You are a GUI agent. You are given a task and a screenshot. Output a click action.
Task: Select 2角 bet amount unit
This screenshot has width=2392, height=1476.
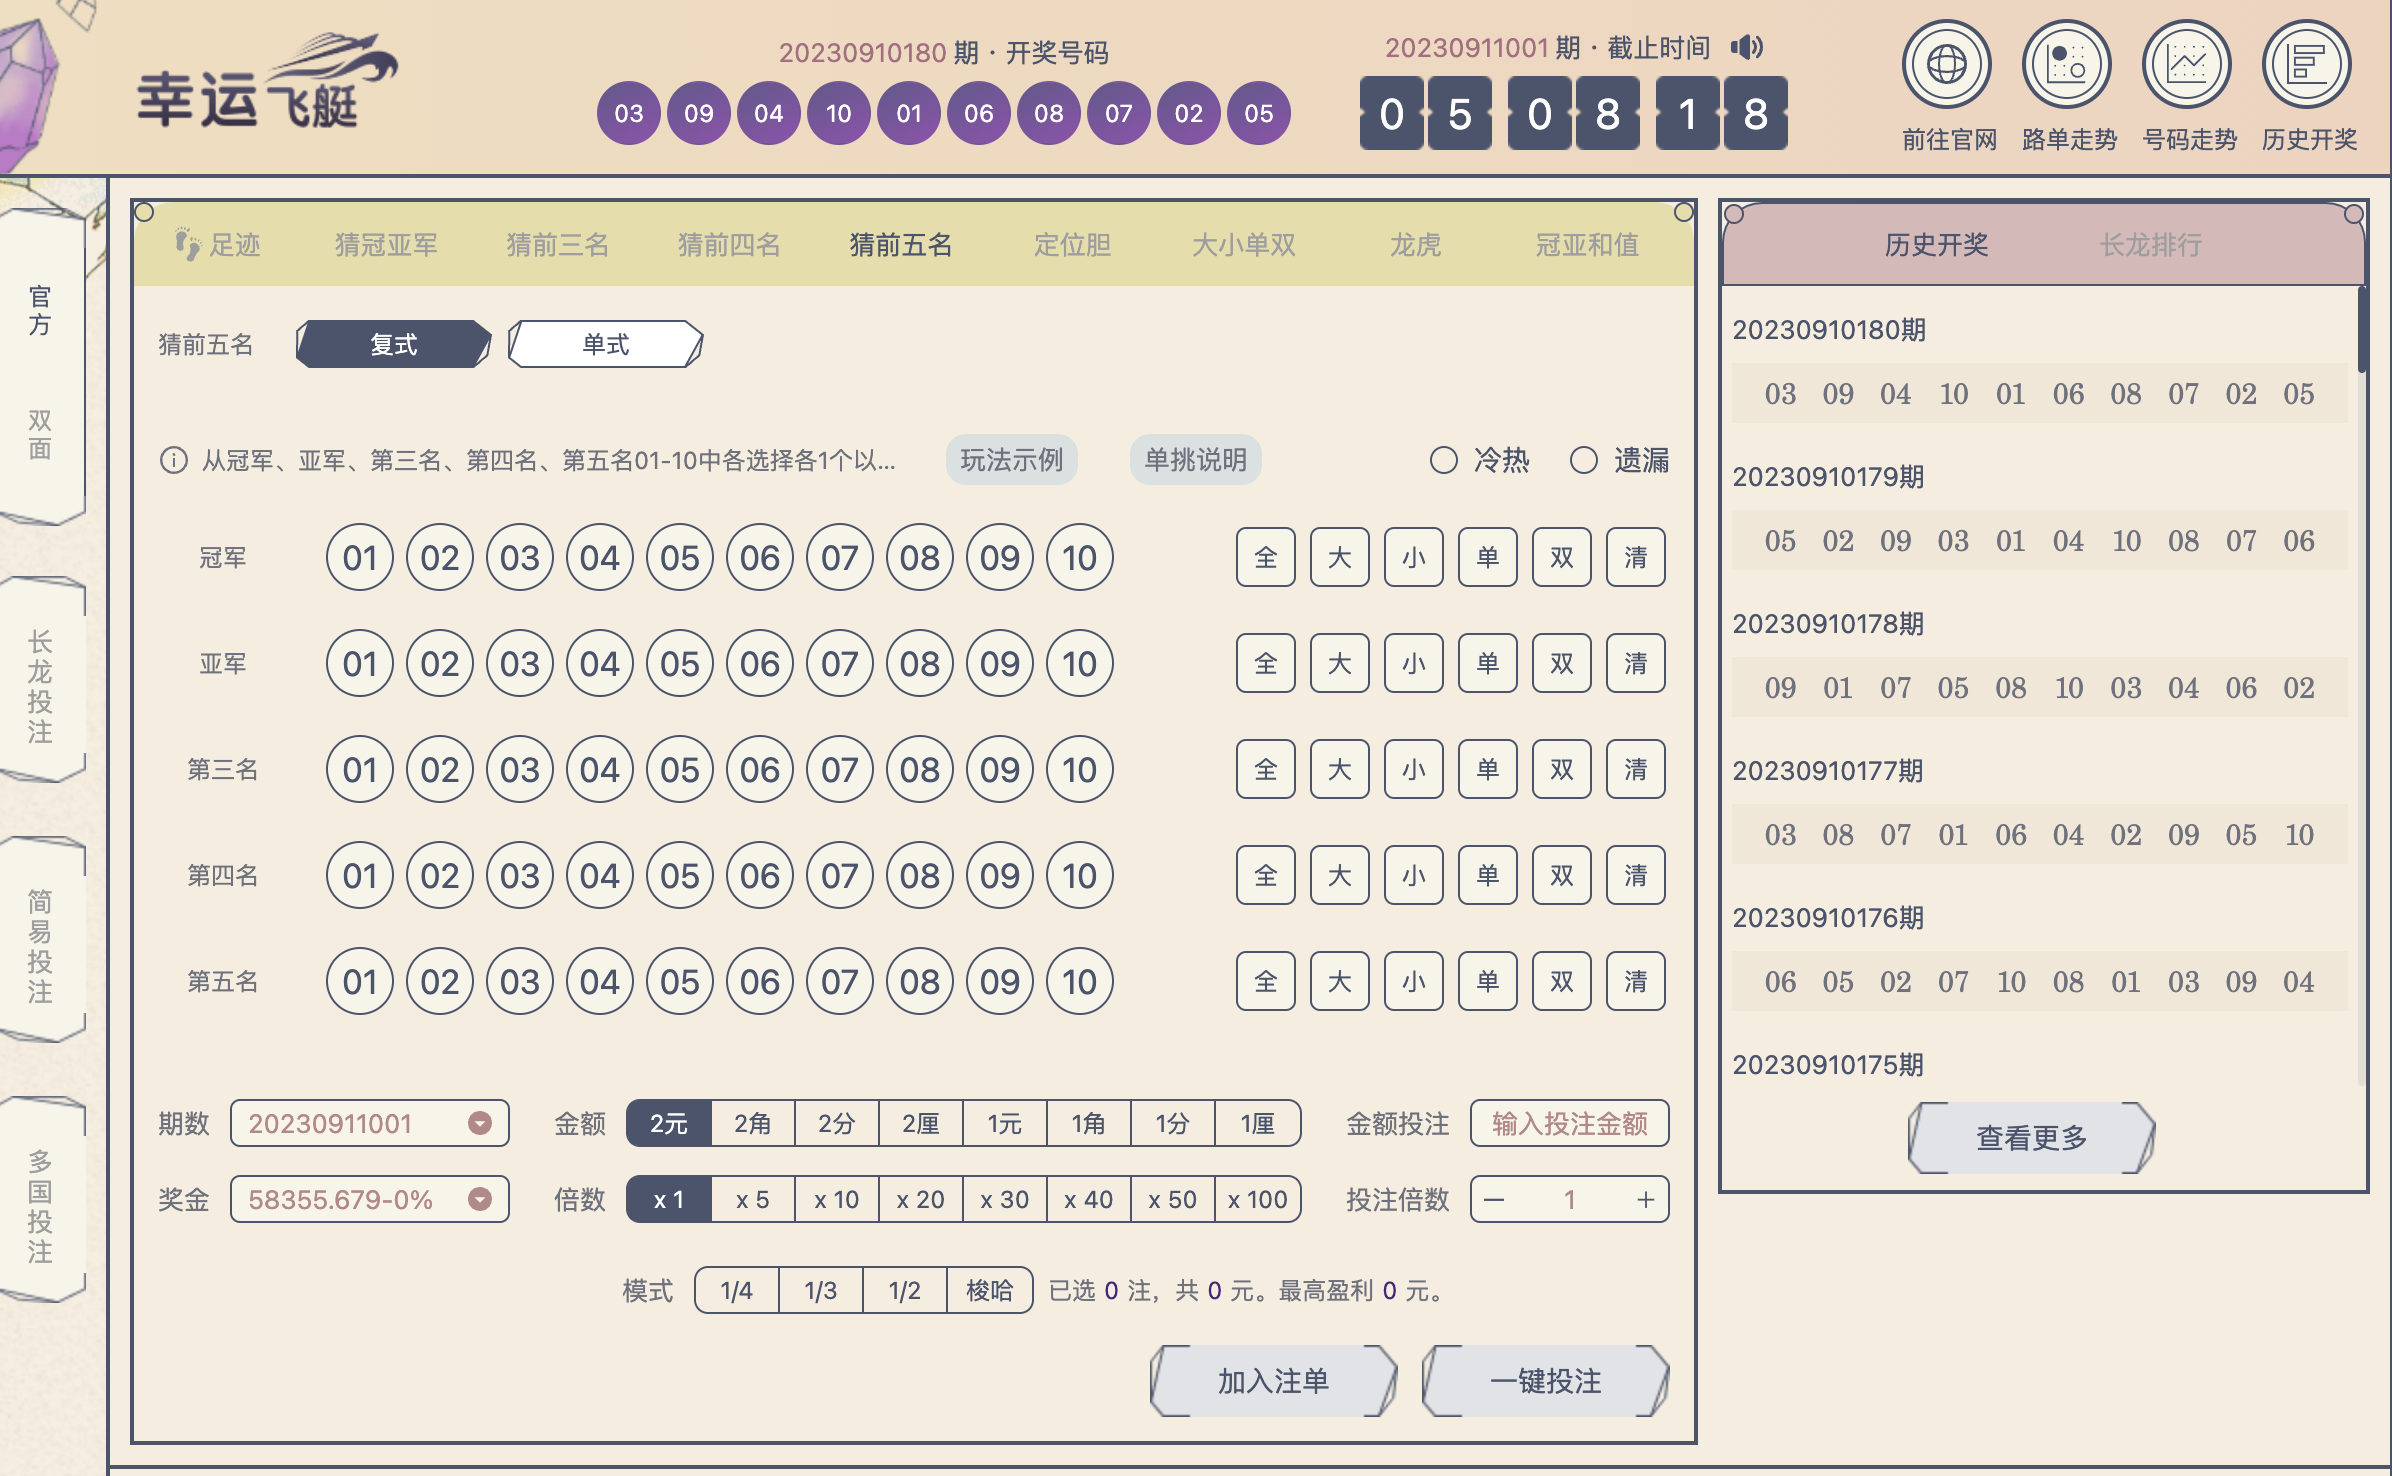click(x=753, y=1123)
